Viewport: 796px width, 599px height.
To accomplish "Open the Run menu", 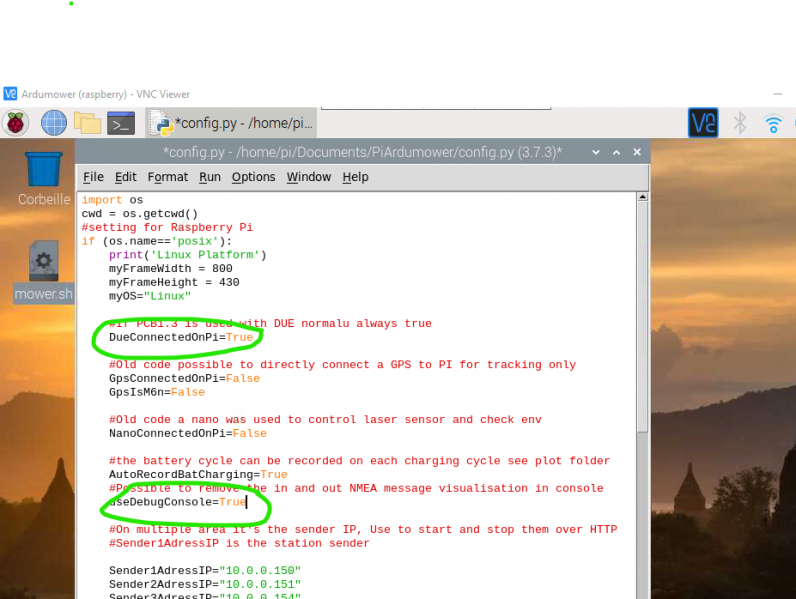I will (x=210, y=177).
